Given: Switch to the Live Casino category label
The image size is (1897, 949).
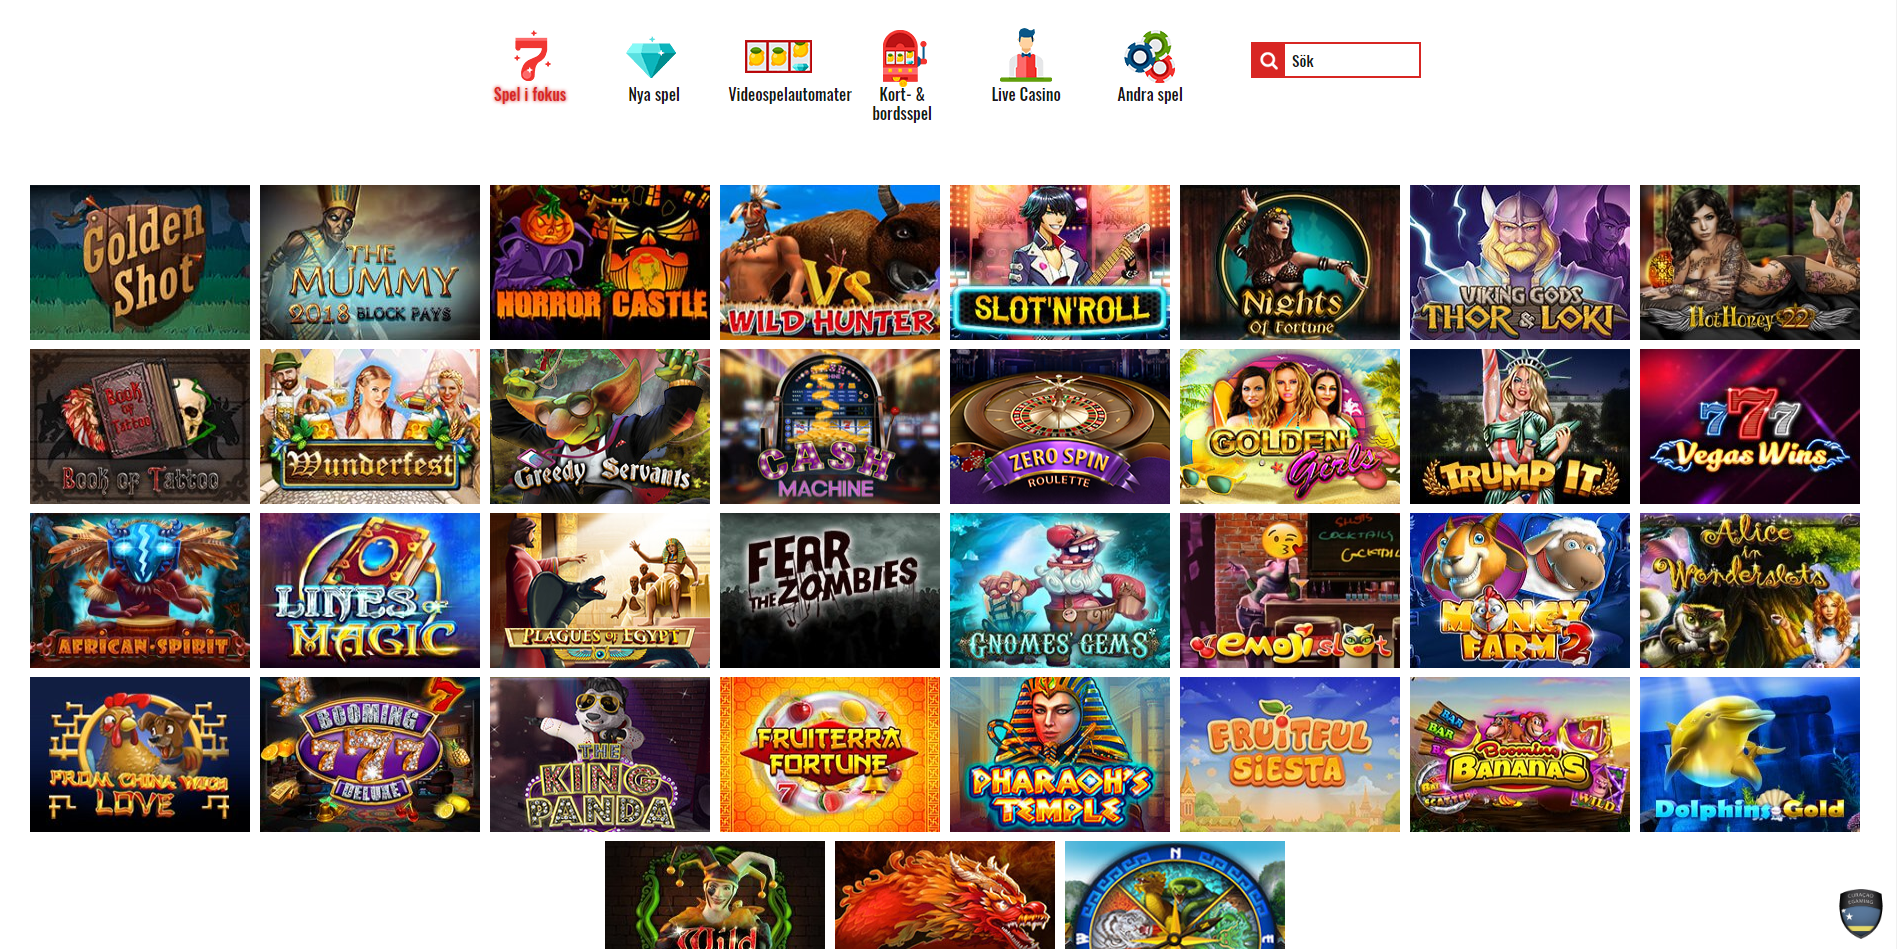Looking at the screenshot, I should point(1026,95).
